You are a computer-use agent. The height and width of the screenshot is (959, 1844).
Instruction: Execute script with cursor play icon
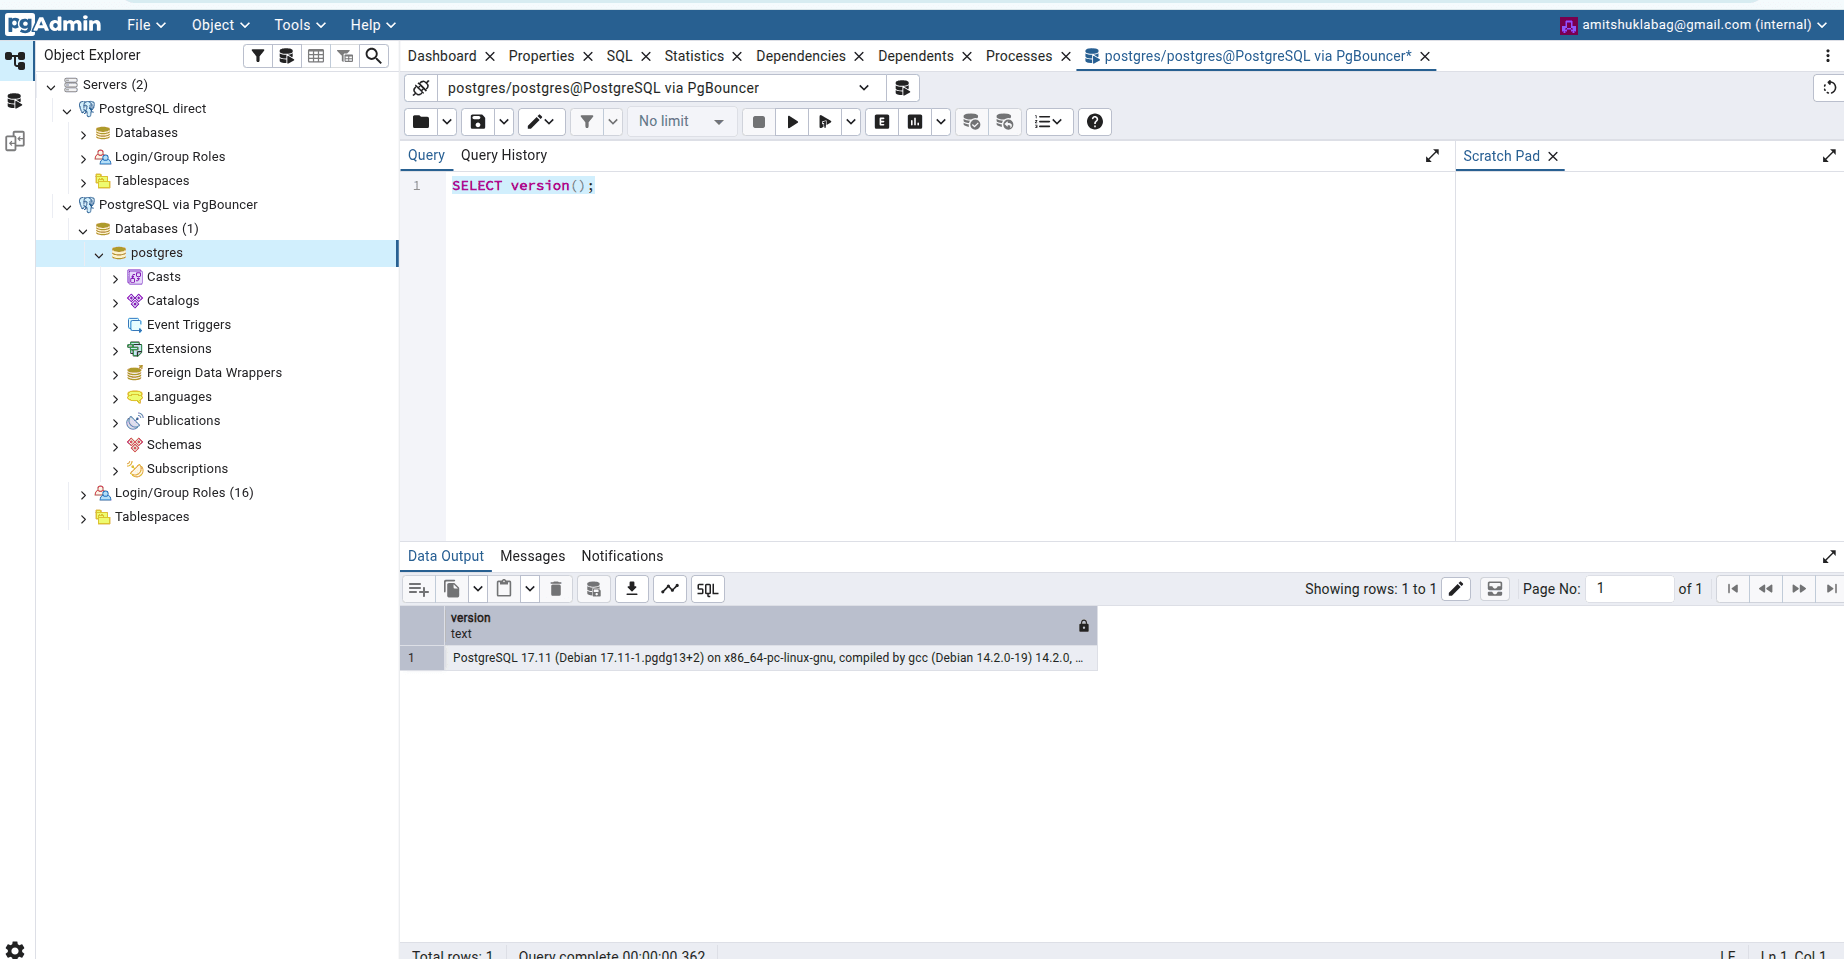[825, 122]
